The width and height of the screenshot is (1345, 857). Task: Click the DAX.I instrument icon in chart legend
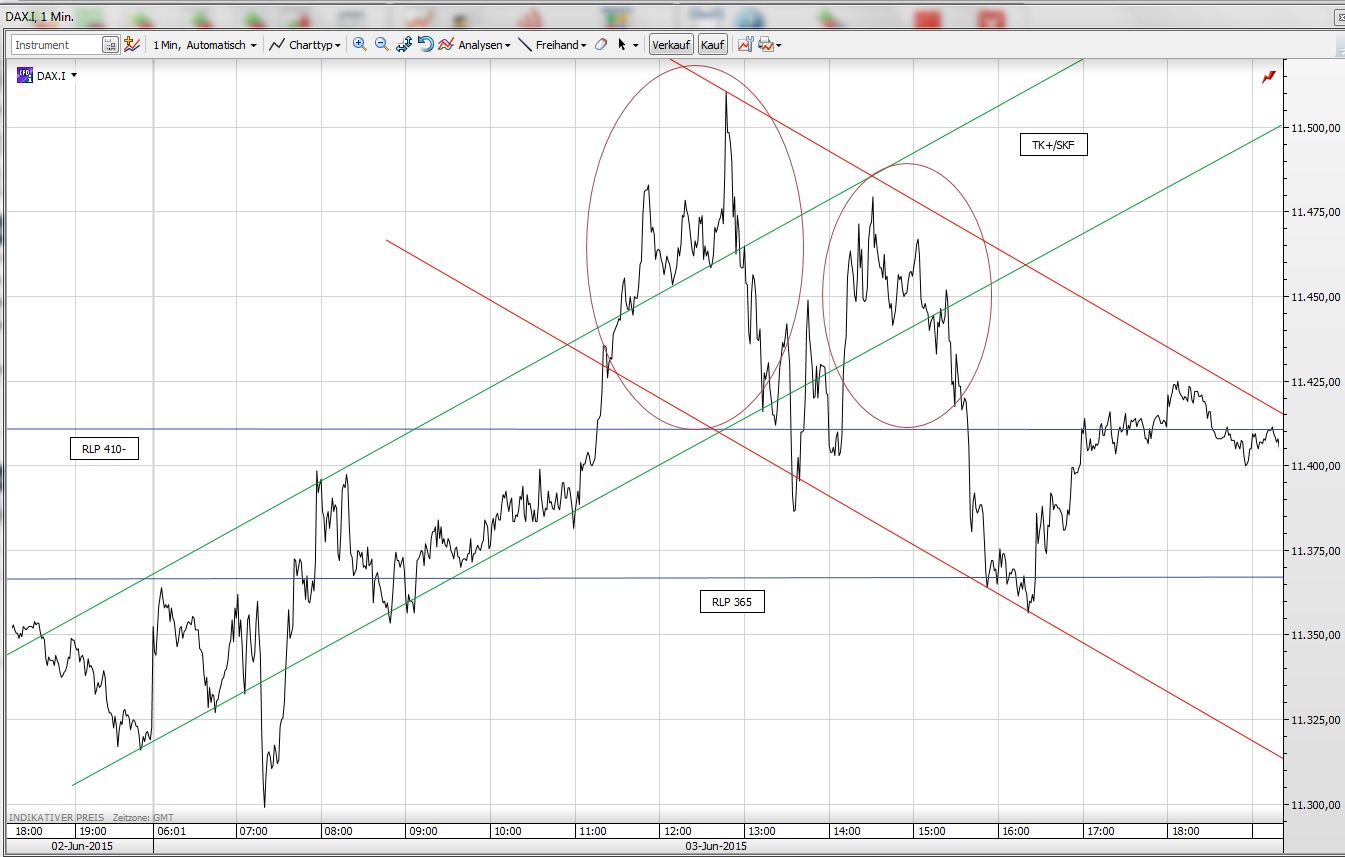(x=24, y=75)
